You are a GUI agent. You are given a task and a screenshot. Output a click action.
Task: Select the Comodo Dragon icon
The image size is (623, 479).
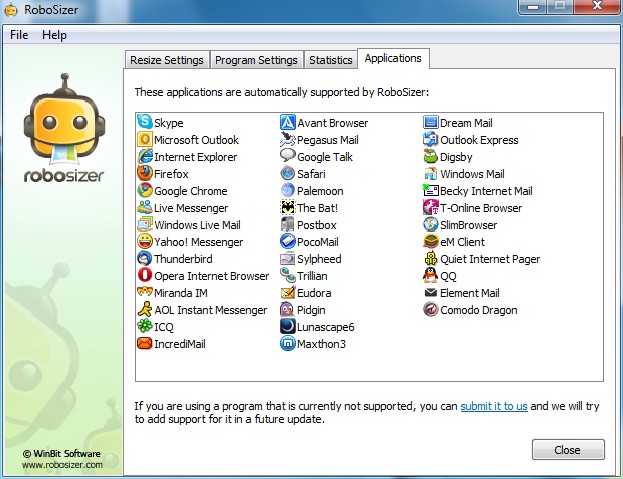pyautogui.click(x=431, y=309)
